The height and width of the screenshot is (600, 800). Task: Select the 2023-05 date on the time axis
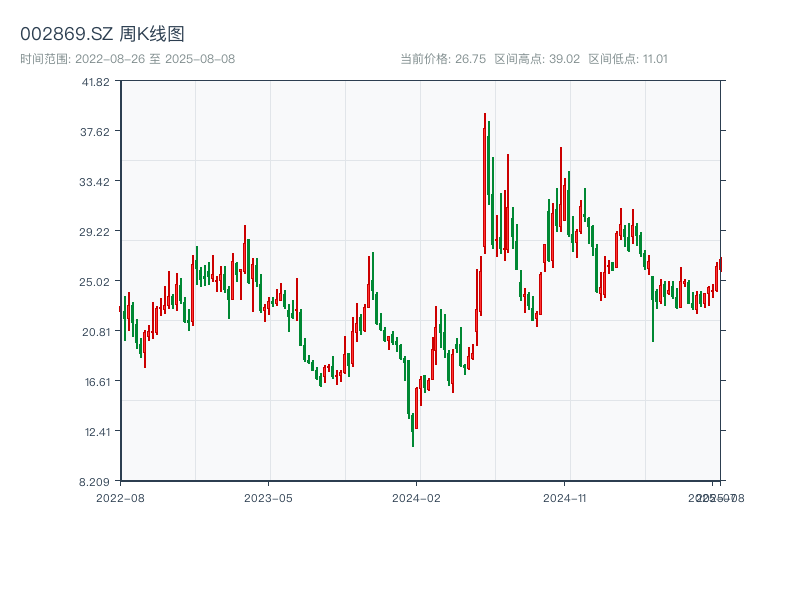pos(268,497)
